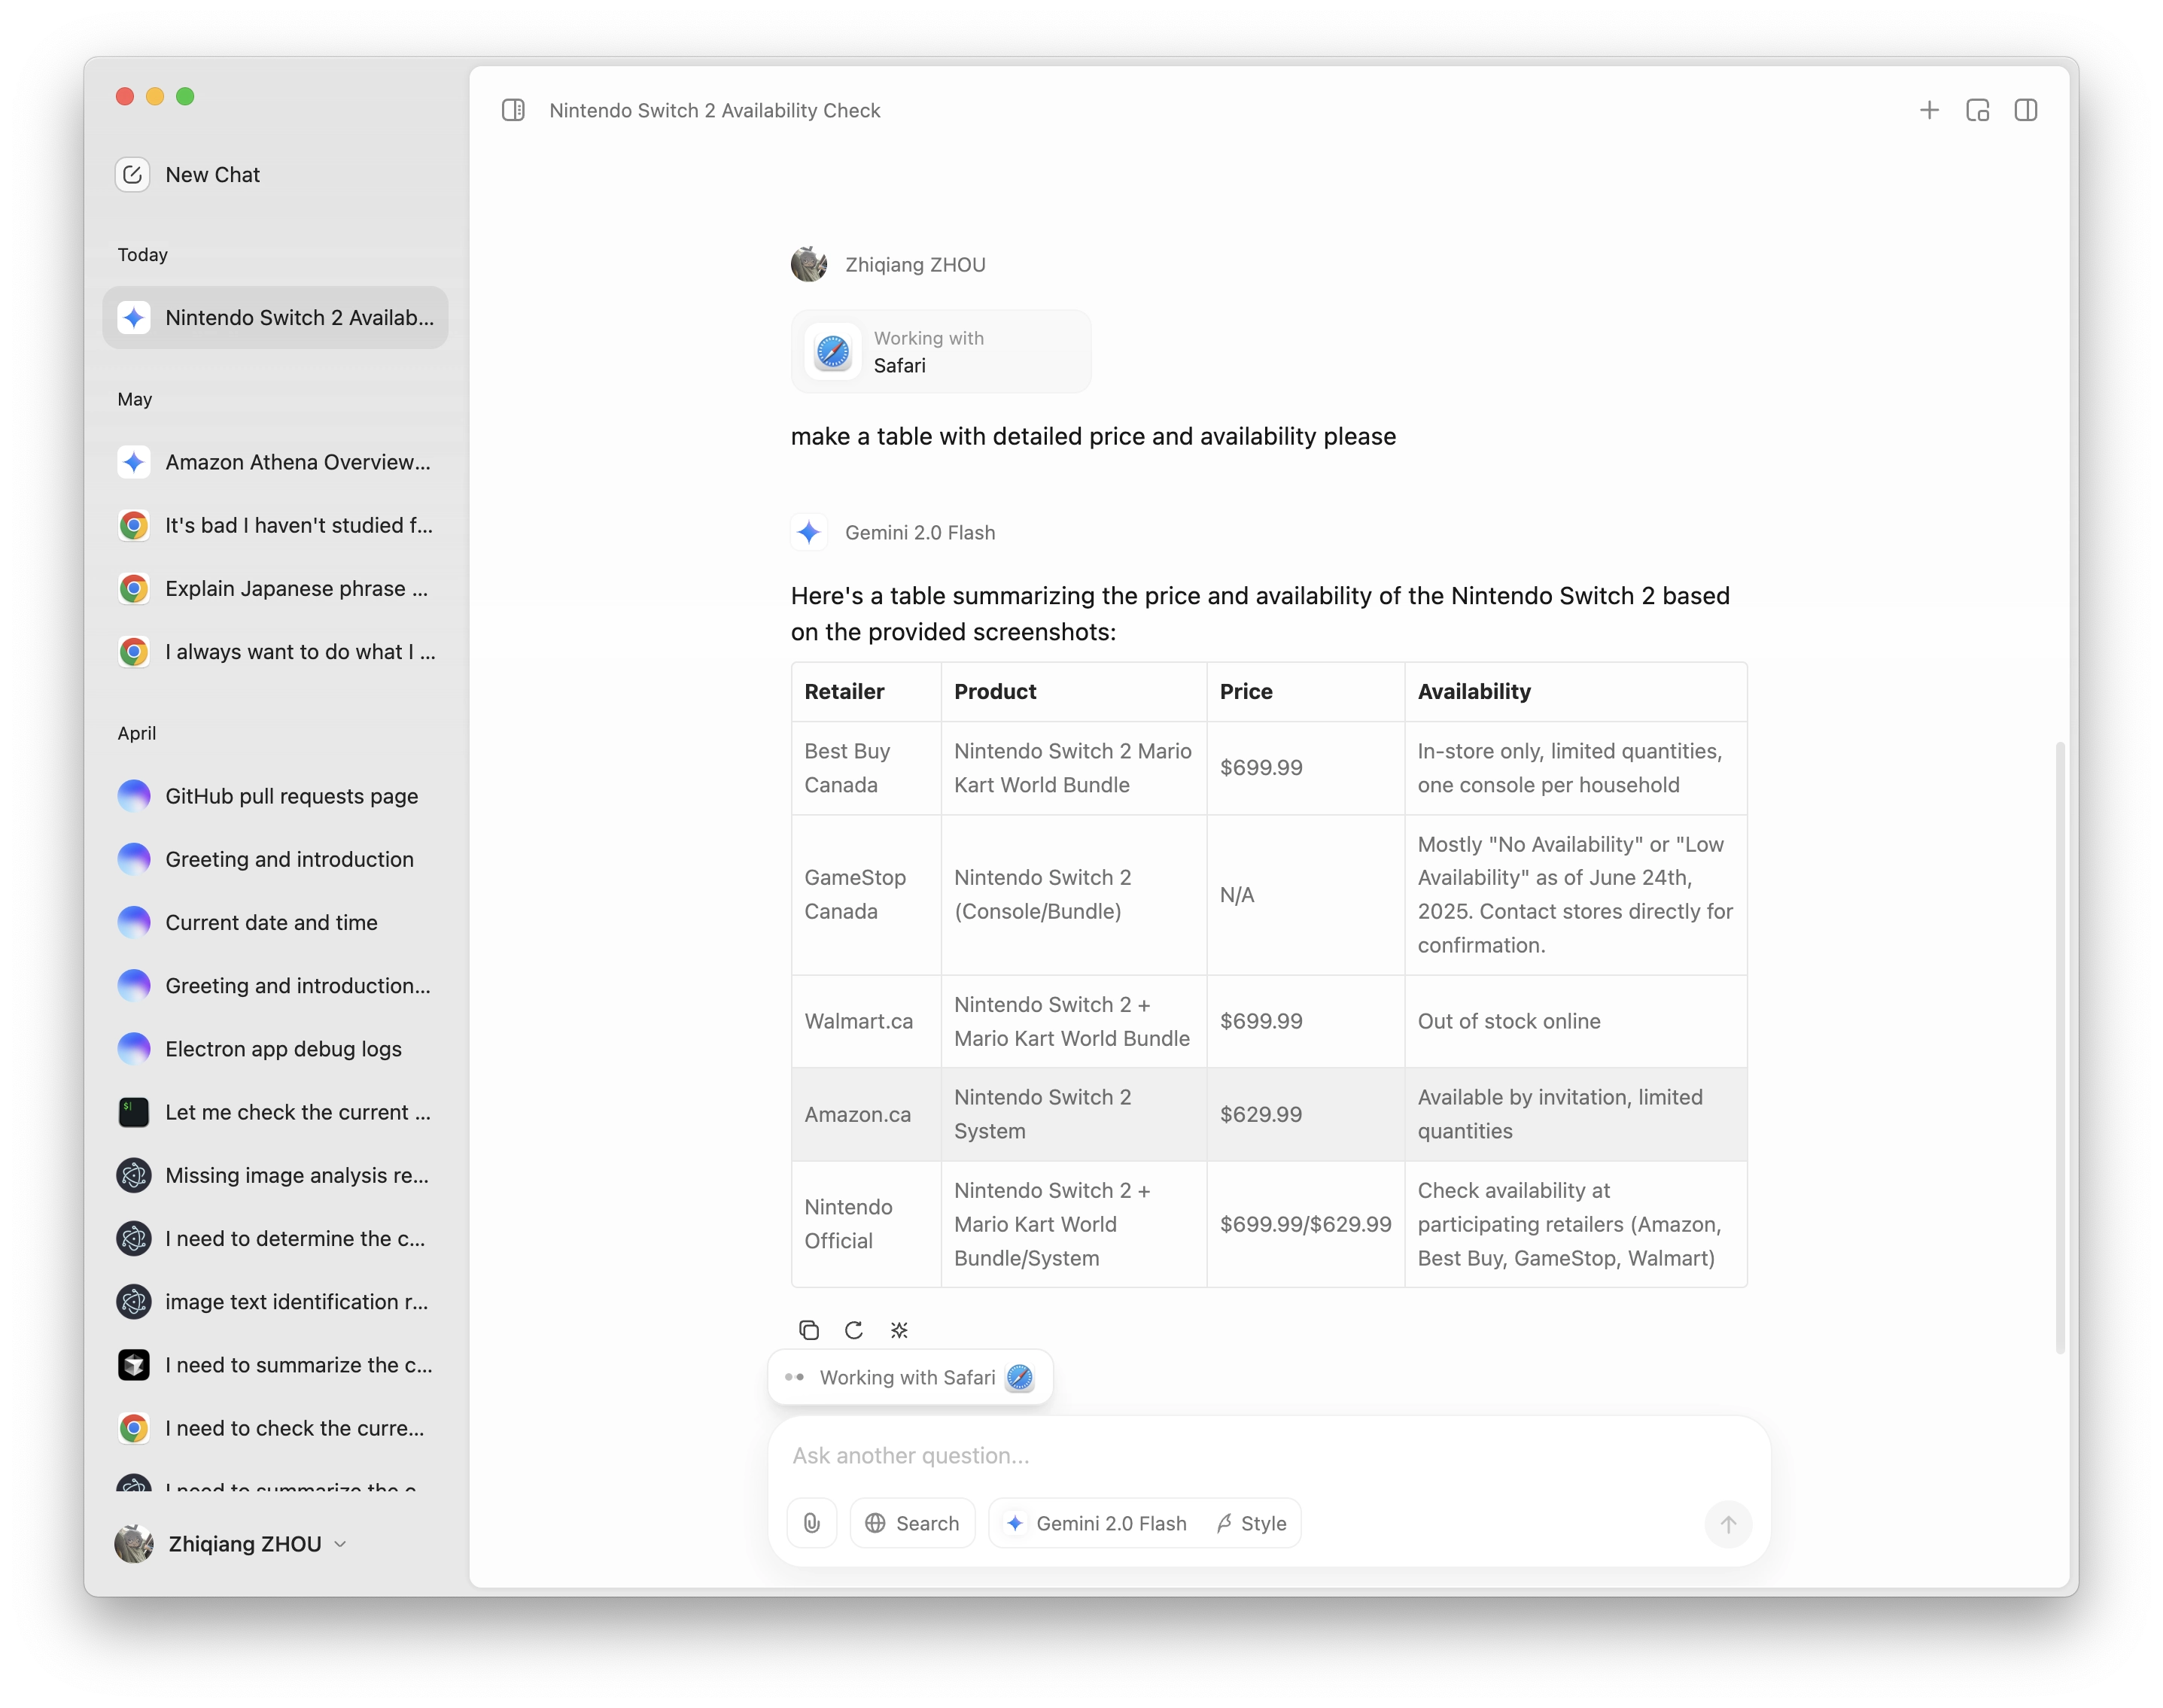Click the chat vertical scrollbar
Viewport: 2163px width, 1708px height.
click(x=2059, y=1047)
